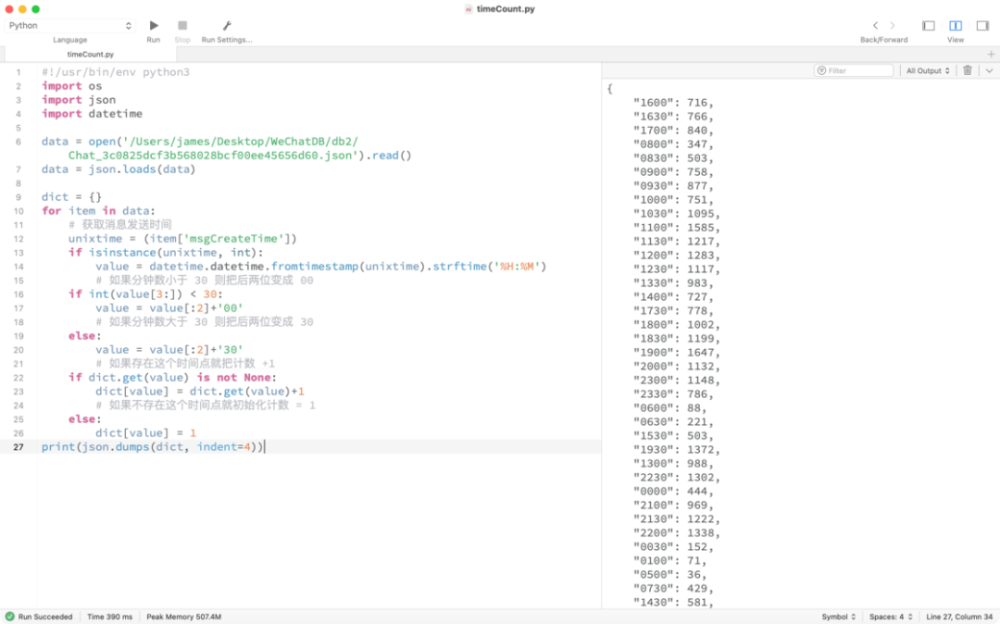Screen dimensions: 1000x624
Task: Click output entry "1930": 1372
Action: 676,450
